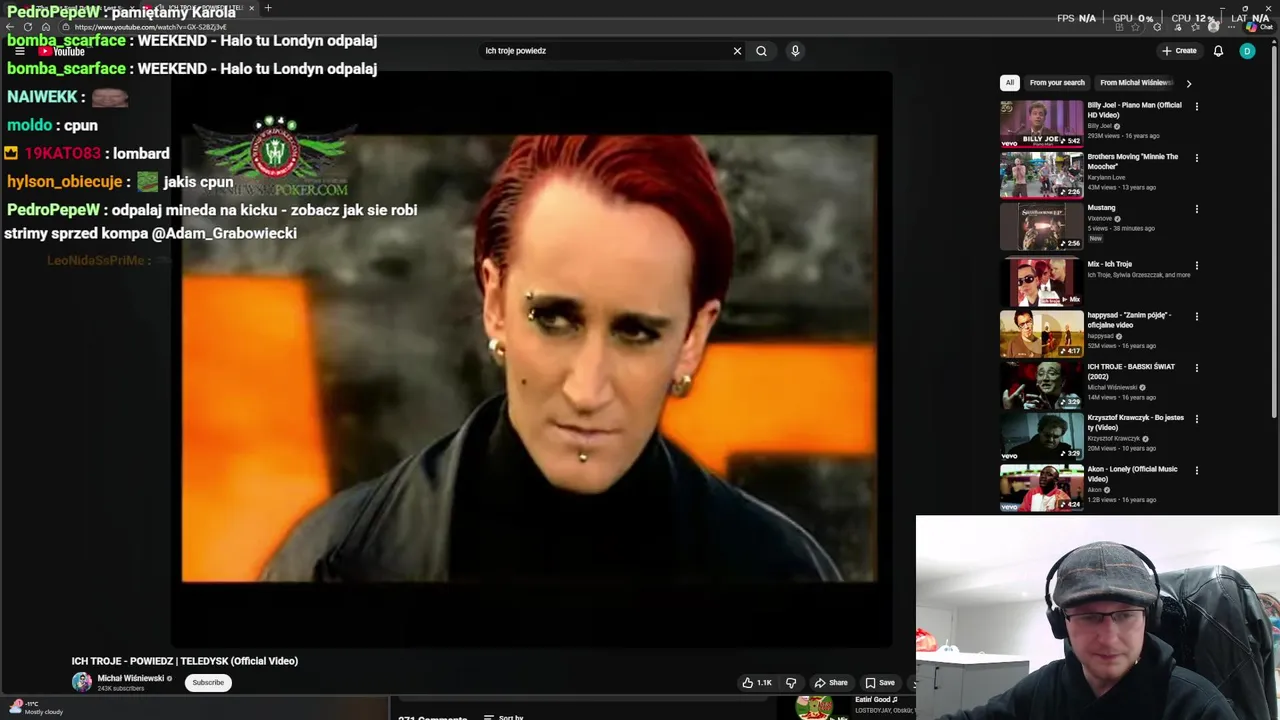Viewport: 1280px width, 720px height.
Task: Open options menu for happysad video
Action: 1197,317
